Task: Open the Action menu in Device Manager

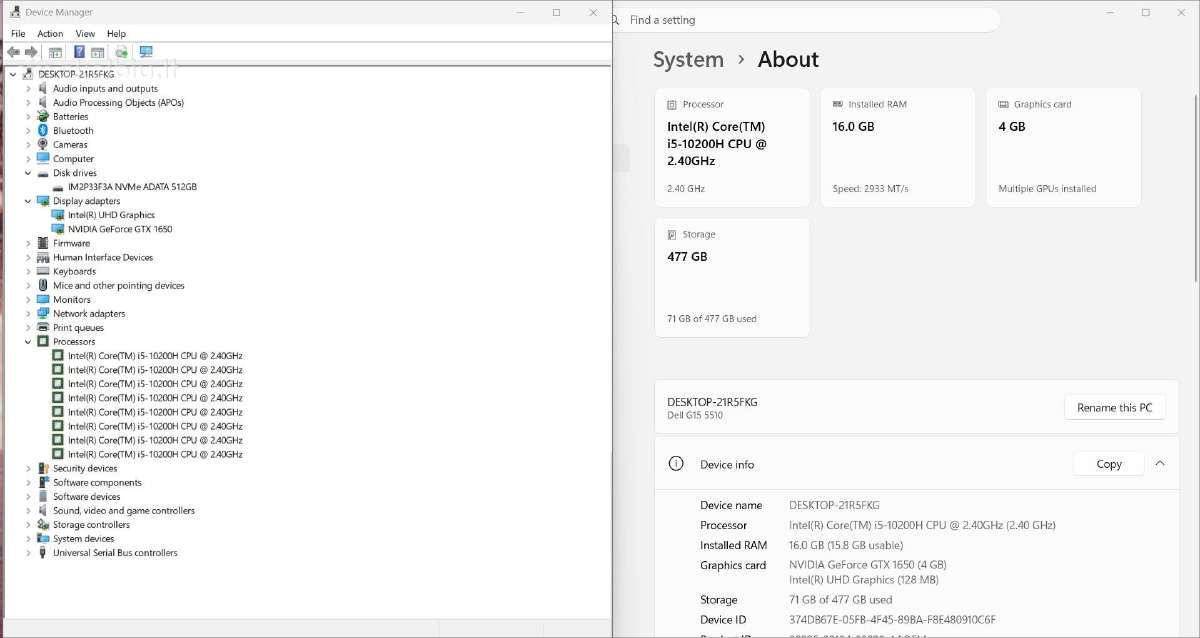Action: 50,33
